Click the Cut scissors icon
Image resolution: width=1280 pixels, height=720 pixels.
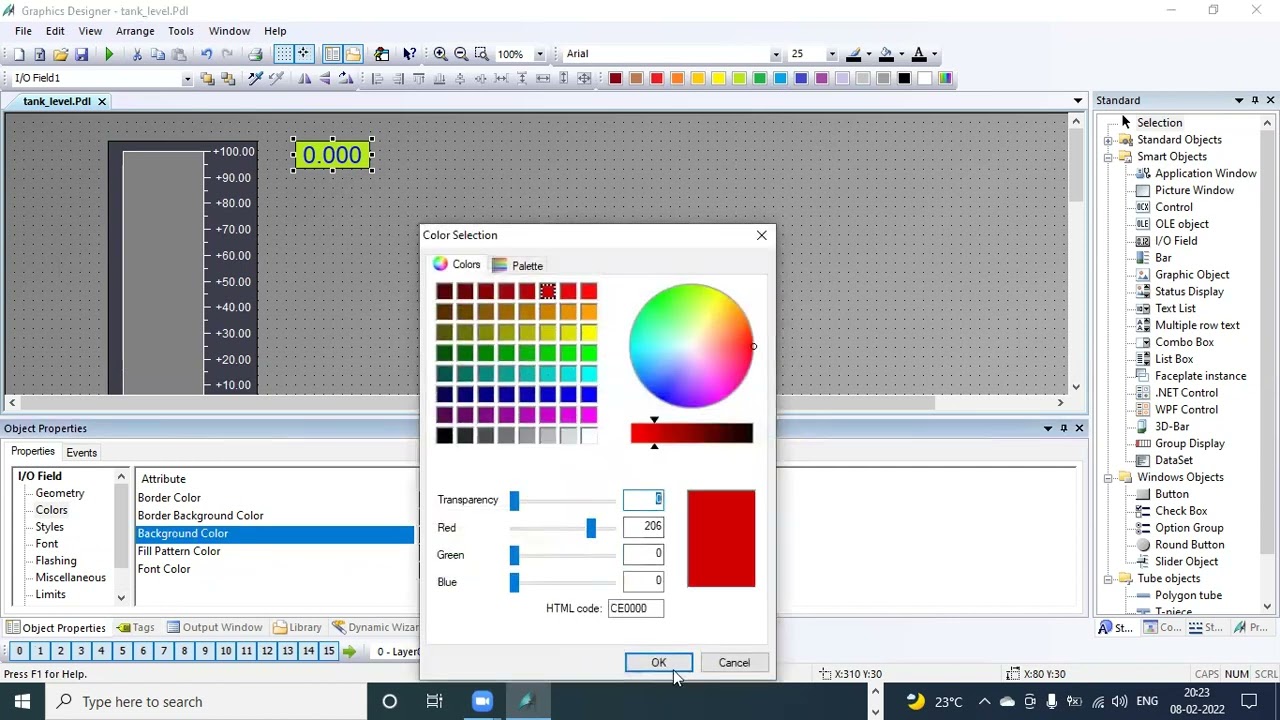click(137, 54)
